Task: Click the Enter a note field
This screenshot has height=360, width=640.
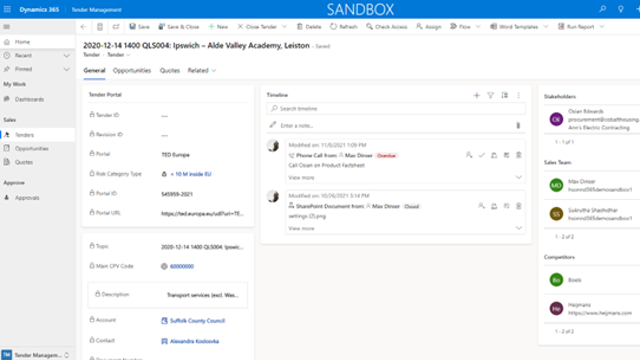Action: (x=392, y=126)
